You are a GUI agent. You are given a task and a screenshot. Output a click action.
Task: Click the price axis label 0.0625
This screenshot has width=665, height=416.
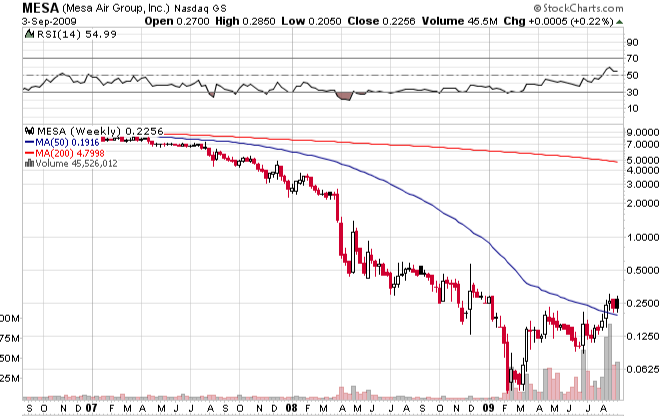(643, 369)
